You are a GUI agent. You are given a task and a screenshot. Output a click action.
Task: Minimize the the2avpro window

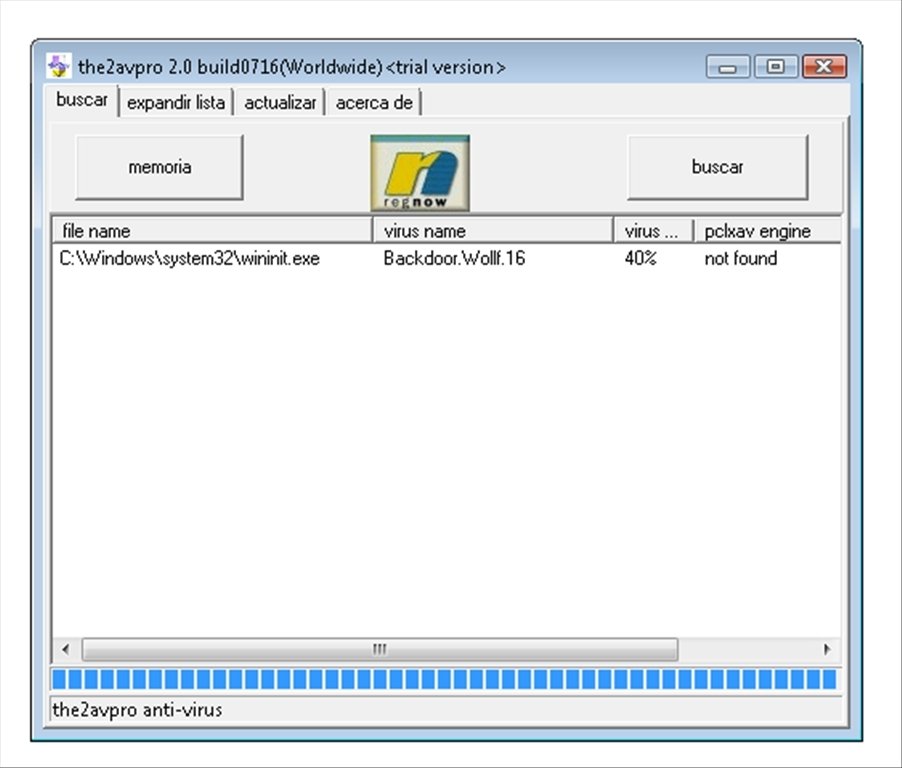pyautogui.click(x=728, y=67)
